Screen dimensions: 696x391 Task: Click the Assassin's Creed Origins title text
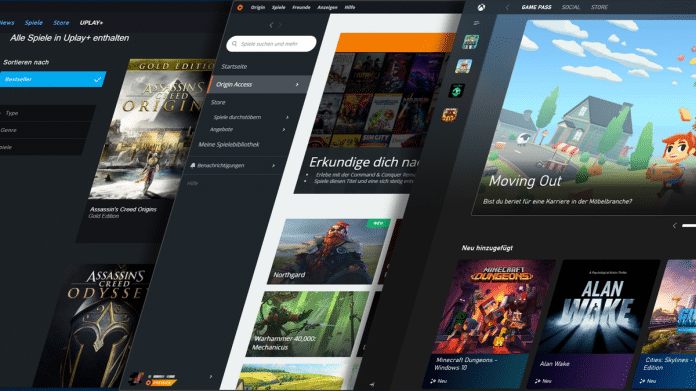point(123,209)
